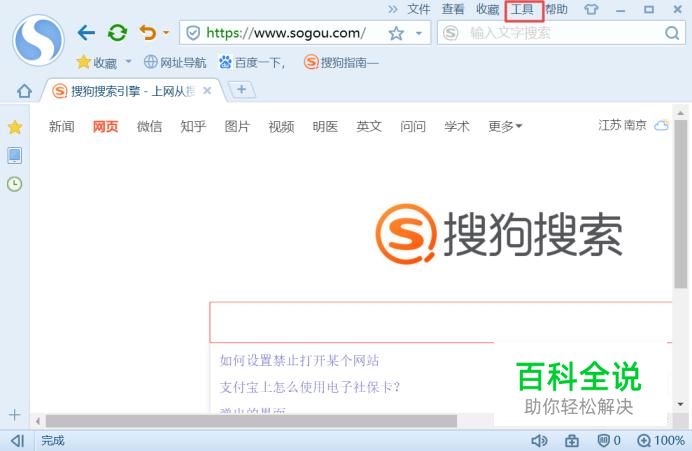Close the 搜狗搜索引擎 tab

click(x=207, y=91)
